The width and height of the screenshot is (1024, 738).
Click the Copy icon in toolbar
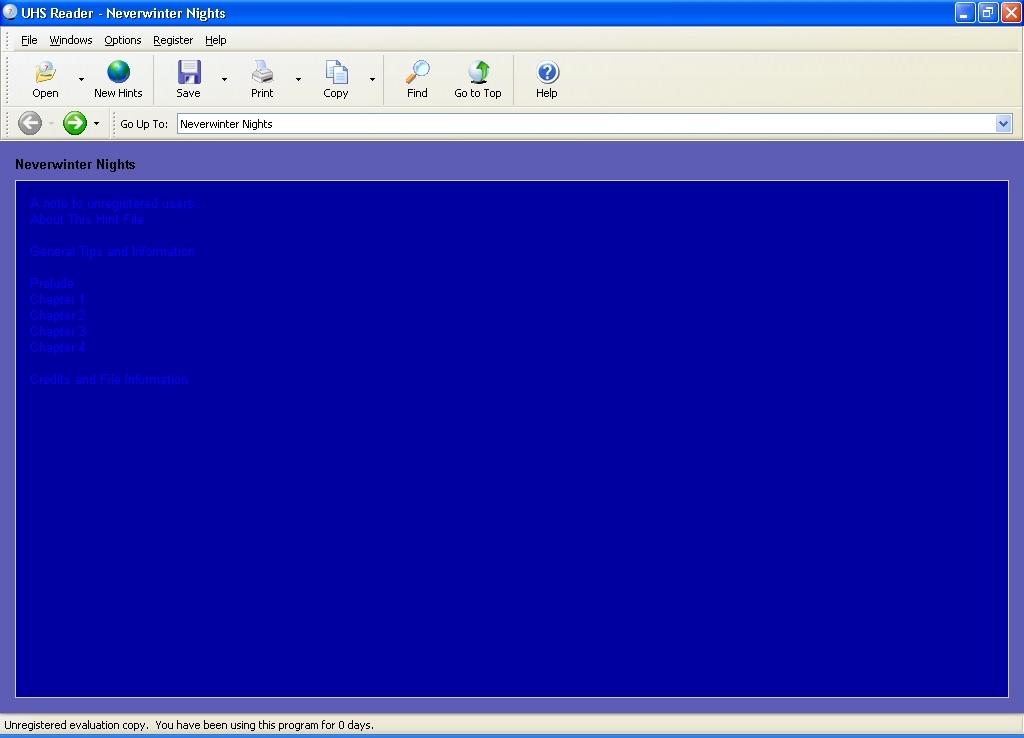click(x=336, y=73)
